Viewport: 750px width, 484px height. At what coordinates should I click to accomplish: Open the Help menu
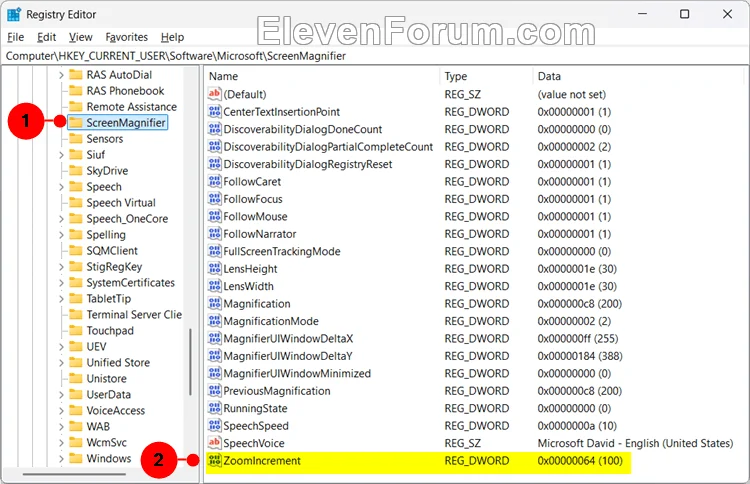(172, 37)
